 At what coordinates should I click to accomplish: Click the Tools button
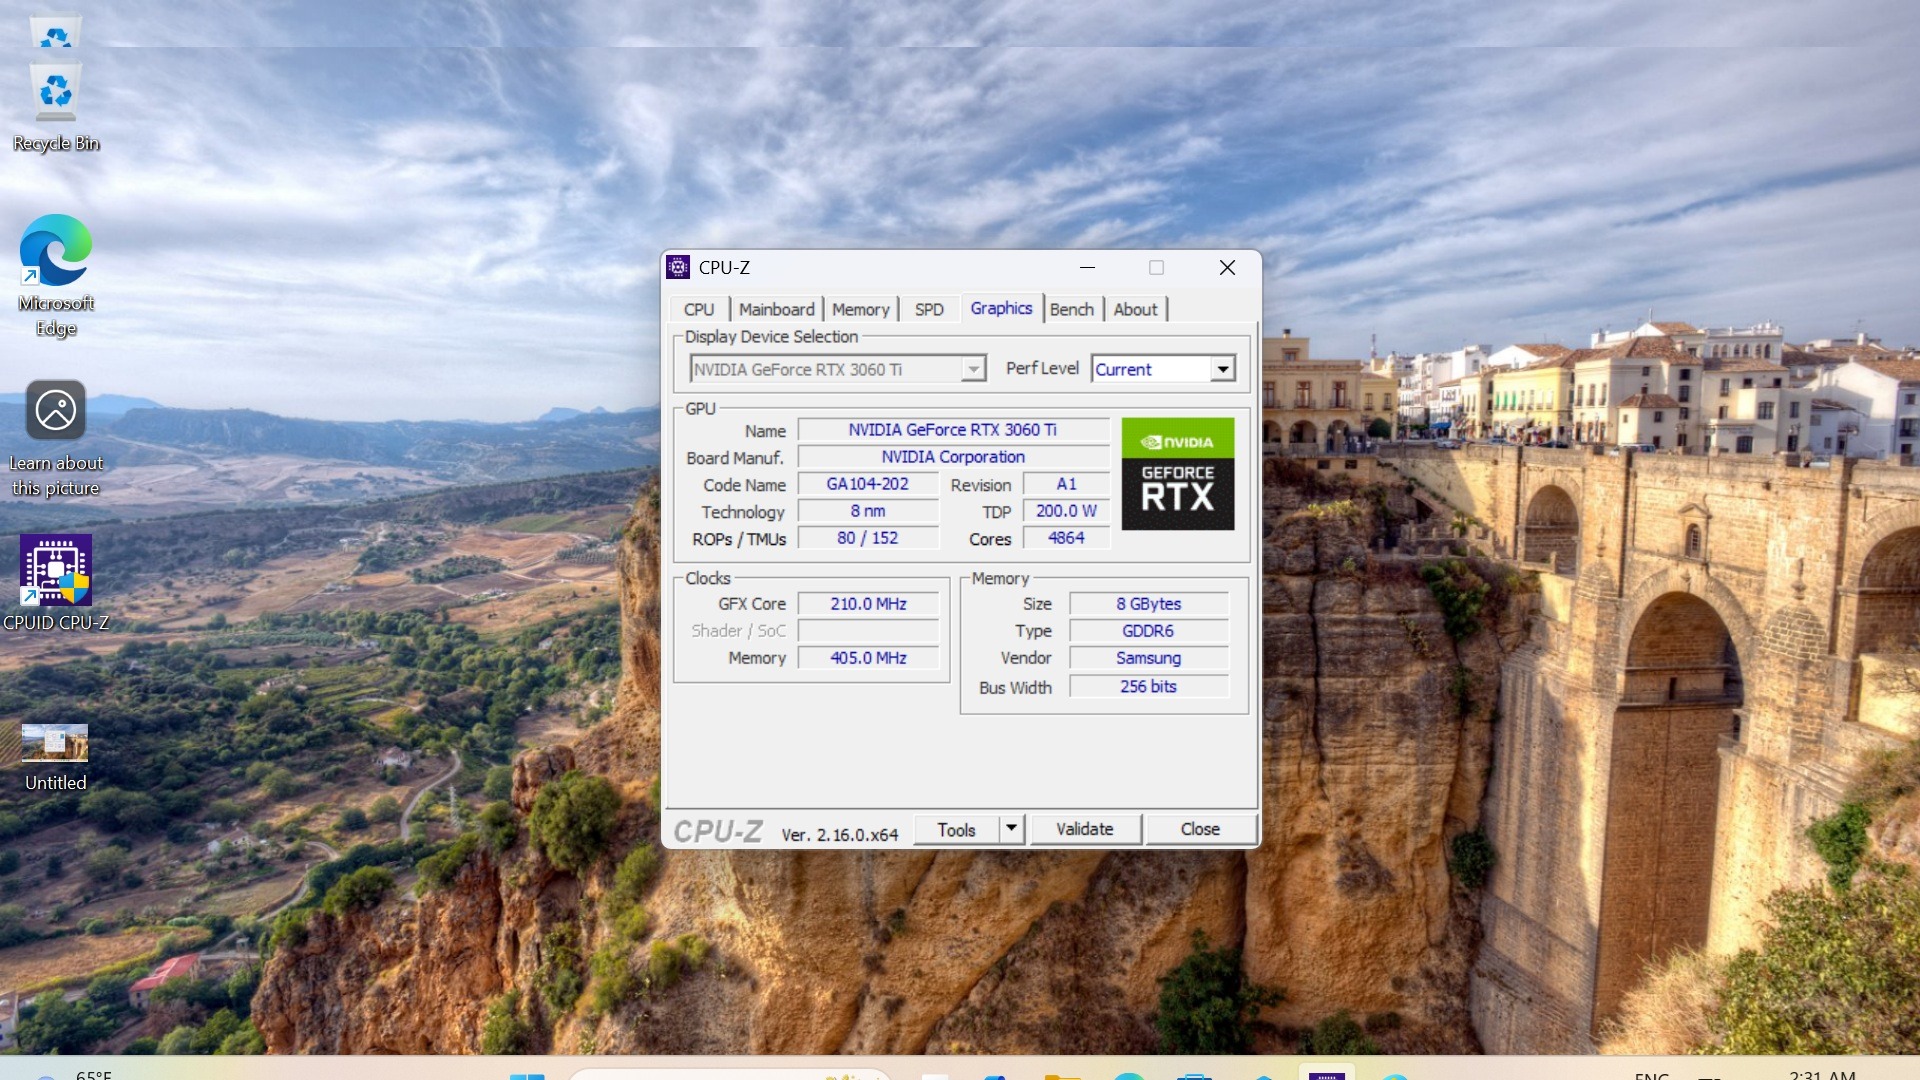coord(956,829)
